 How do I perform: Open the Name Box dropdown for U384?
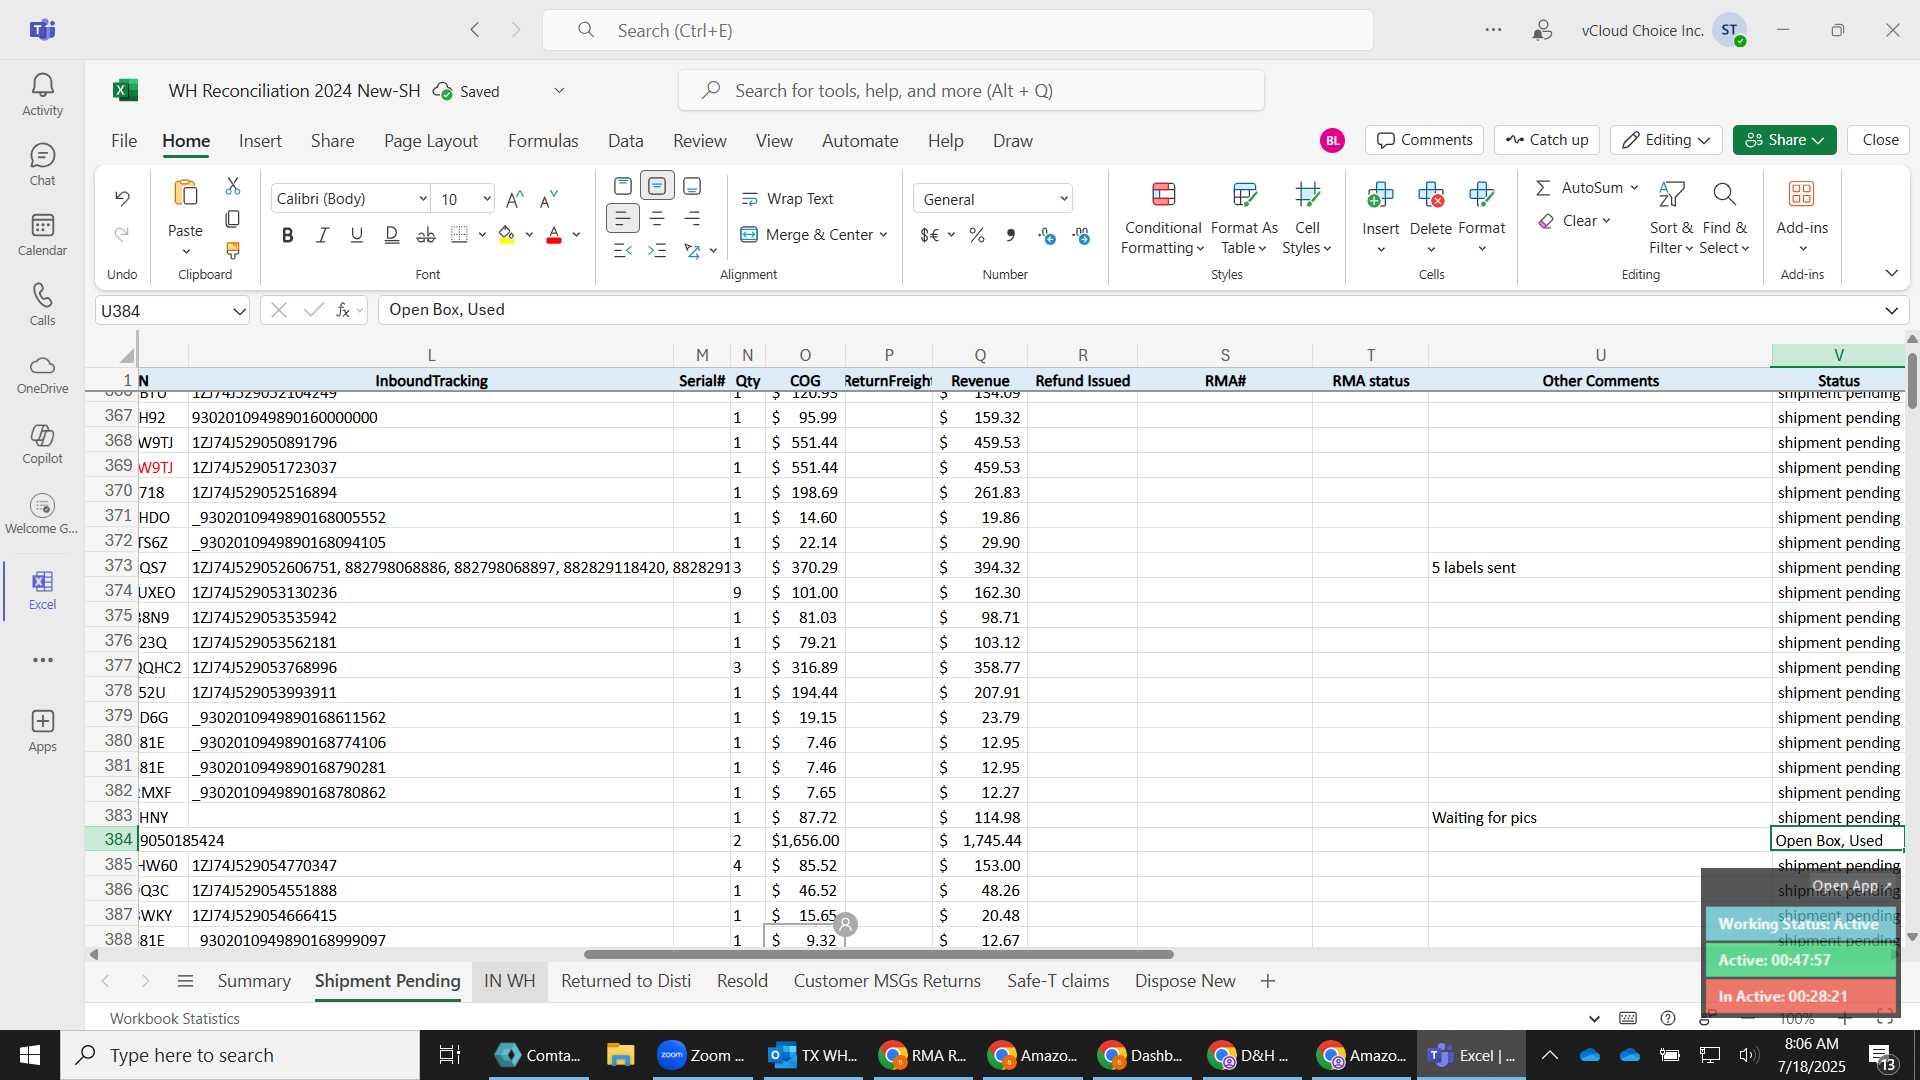[239, 311]
